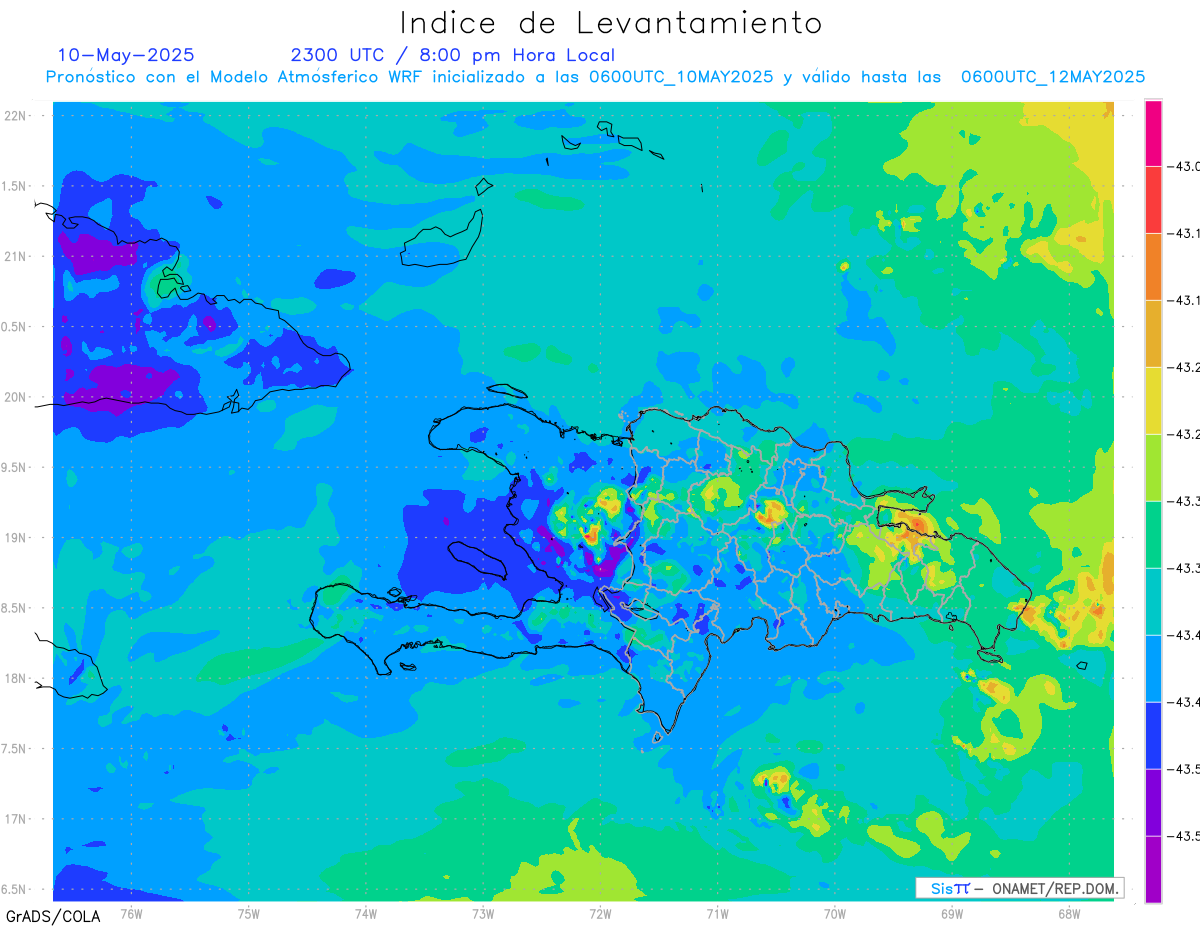Click the 19N latitude label

(x=16, y=537)
